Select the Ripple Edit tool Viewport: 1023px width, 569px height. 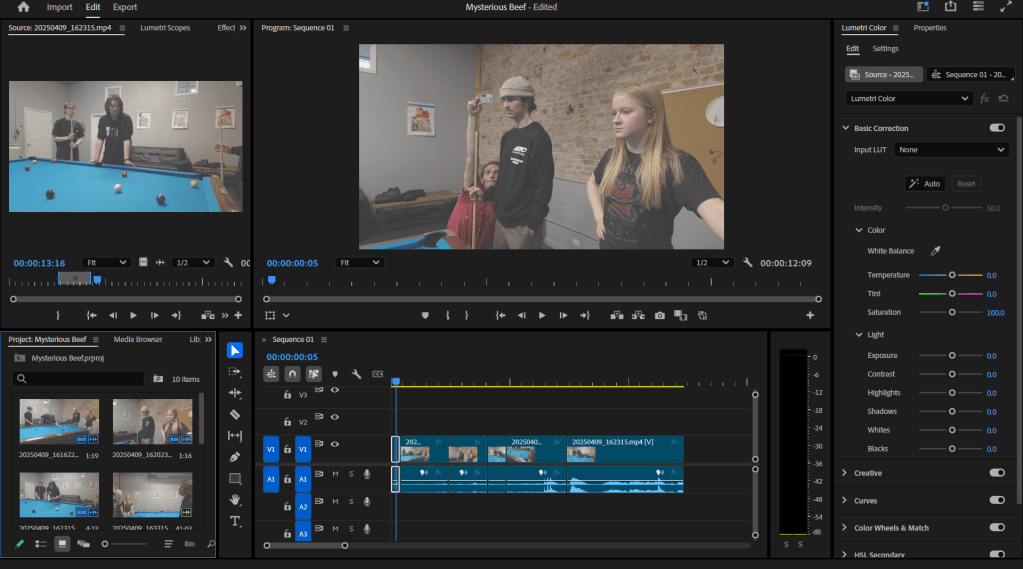coord(235,393)
